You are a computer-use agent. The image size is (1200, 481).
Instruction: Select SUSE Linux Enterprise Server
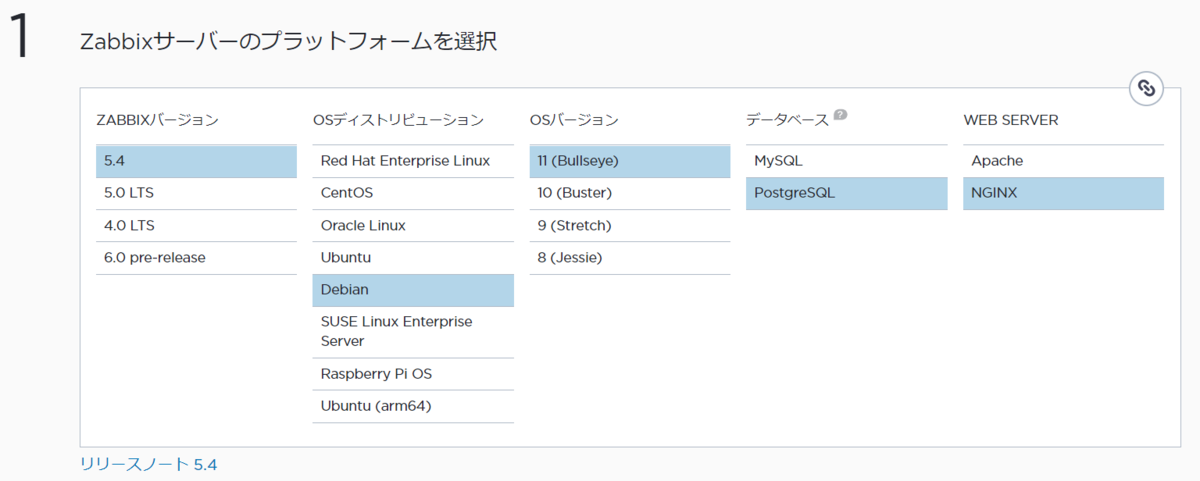click(x=413, y=332)
